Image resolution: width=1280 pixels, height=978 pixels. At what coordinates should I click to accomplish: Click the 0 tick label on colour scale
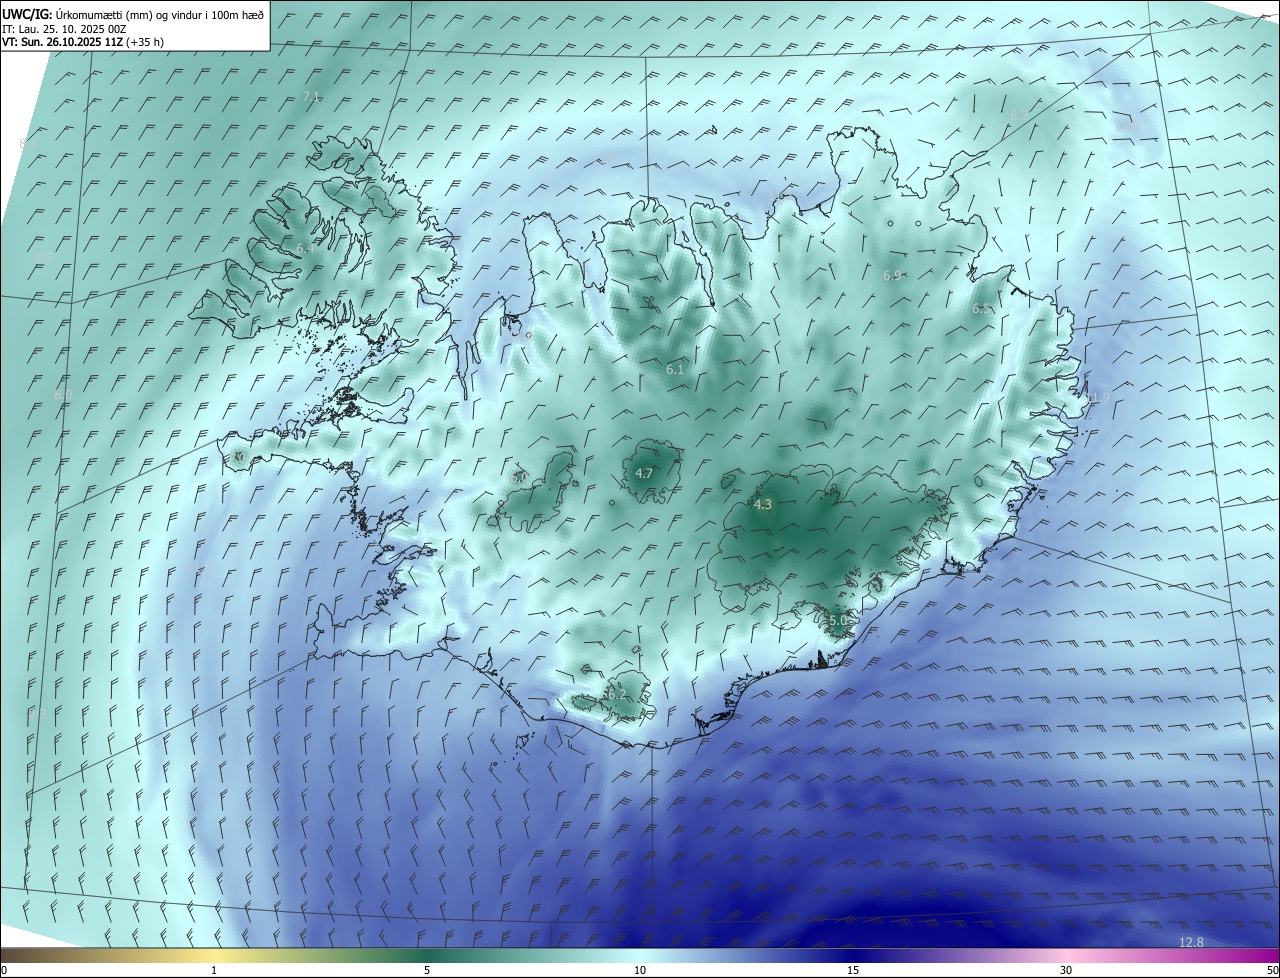tap(4, 970)
